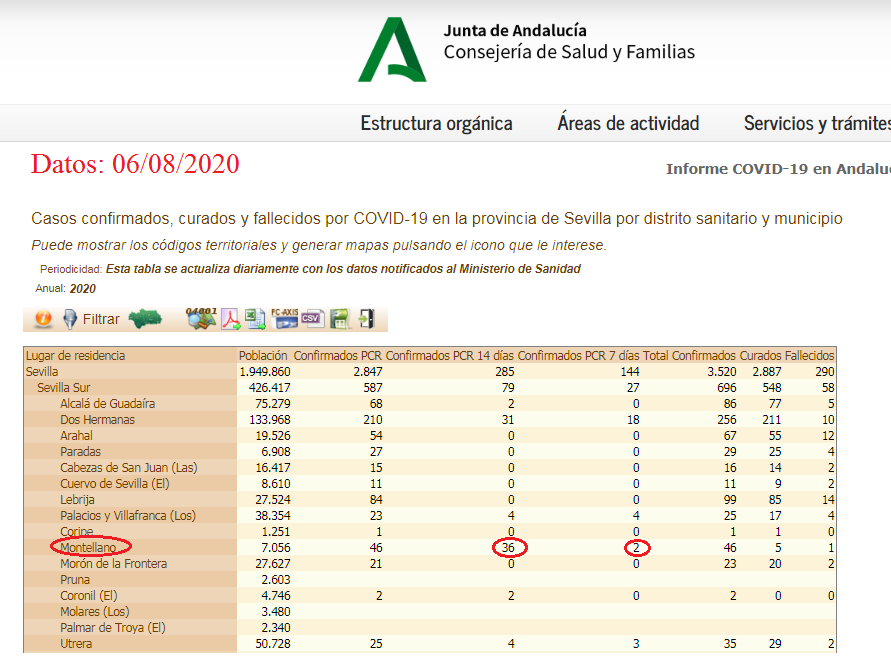The image size is (891, 659).
Task: Click the Consejería de Salud y Familias title
Action: pos(568,52)
